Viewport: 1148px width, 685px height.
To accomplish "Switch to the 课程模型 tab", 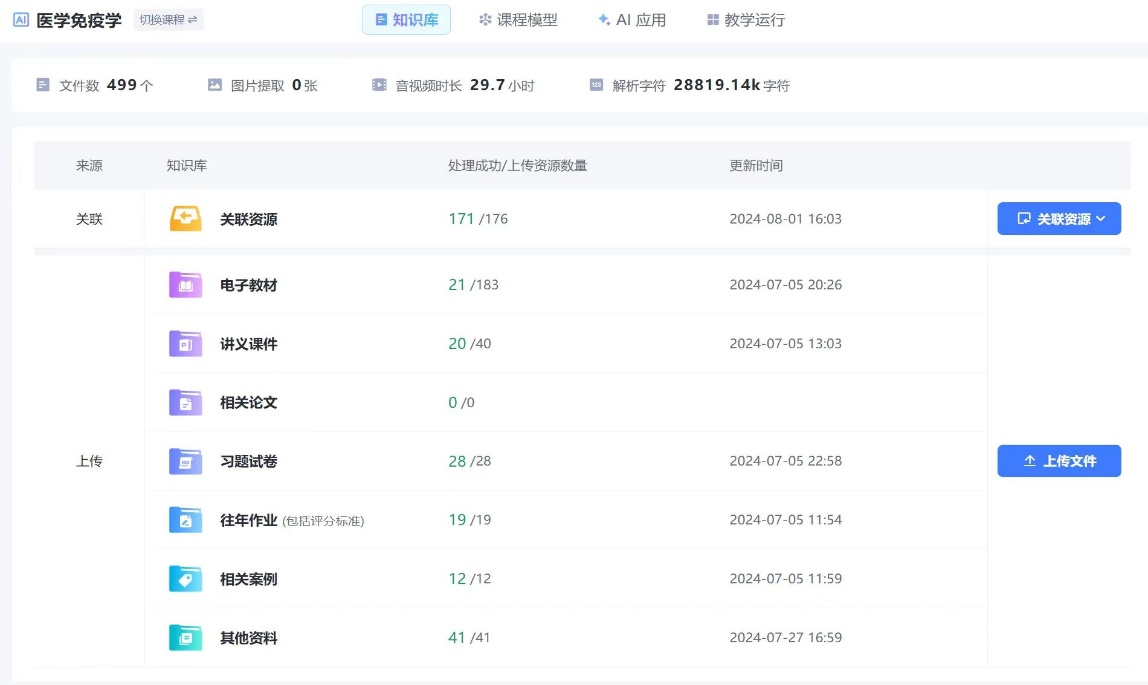I will pos(518,20).
